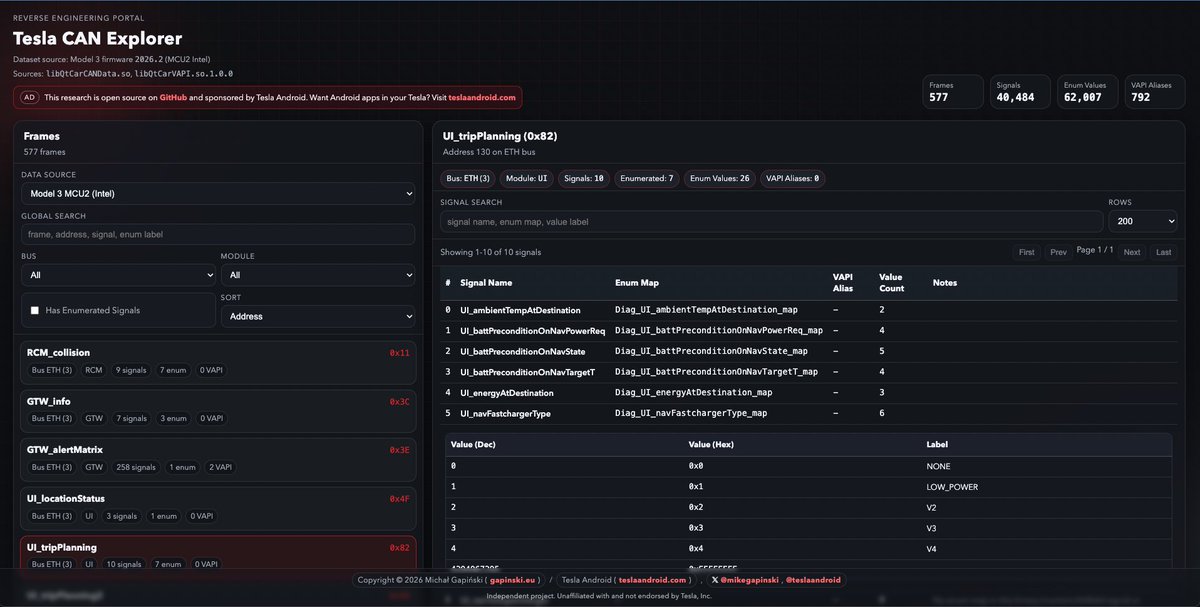Focus the Global Search input field
The height and width of the screenshot is (607, 1200).
pos(218,234)
